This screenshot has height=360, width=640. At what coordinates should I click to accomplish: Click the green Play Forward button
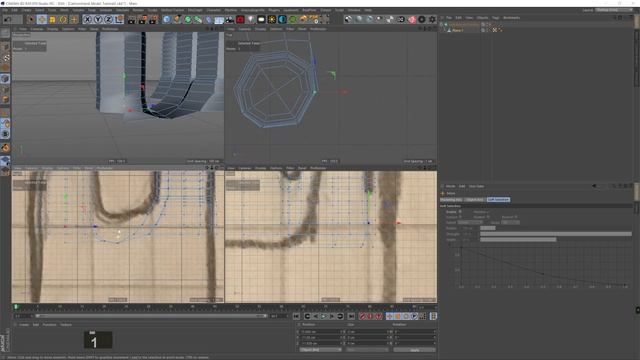click(323, 316)
